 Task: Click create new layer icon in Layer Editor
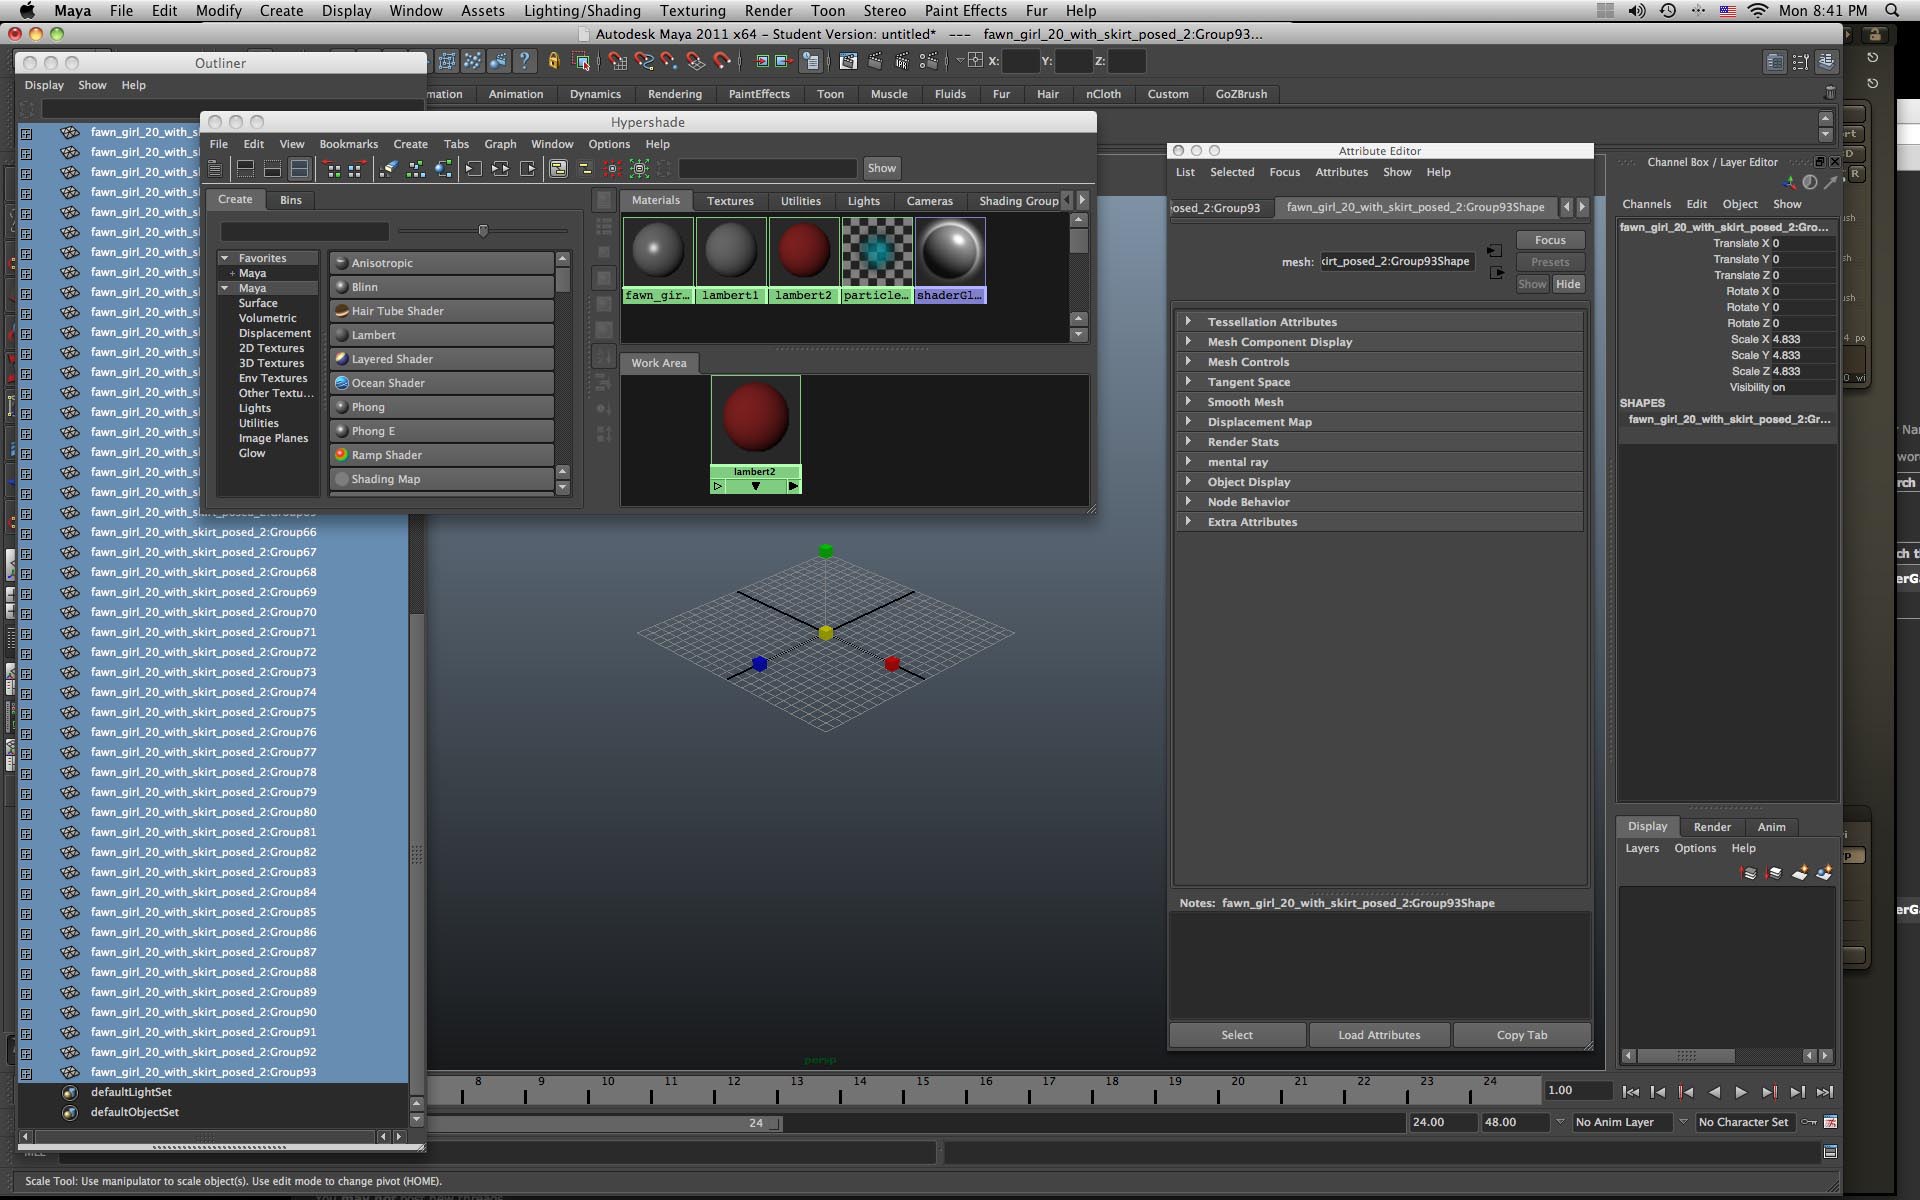1799,873
